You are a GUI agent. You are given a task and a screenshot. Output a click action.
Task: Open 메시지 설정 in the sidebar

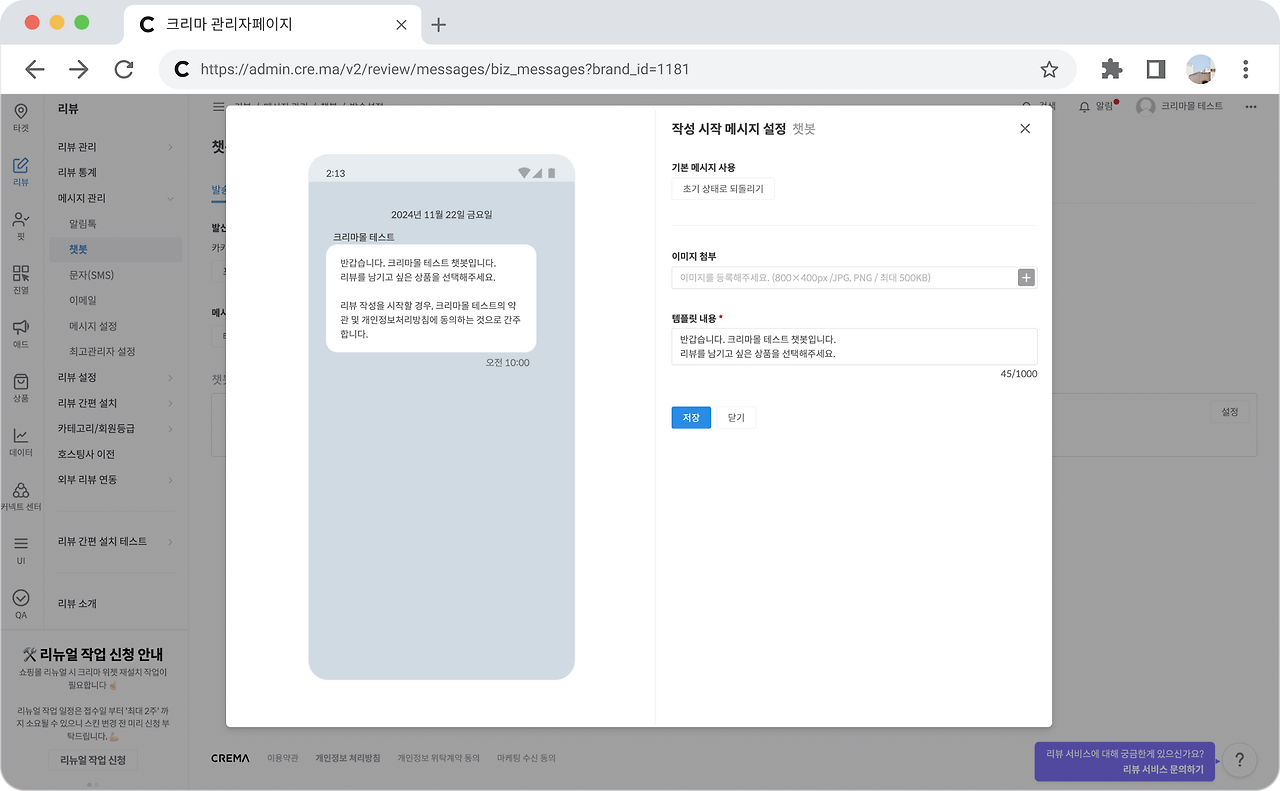coord(93,326)
